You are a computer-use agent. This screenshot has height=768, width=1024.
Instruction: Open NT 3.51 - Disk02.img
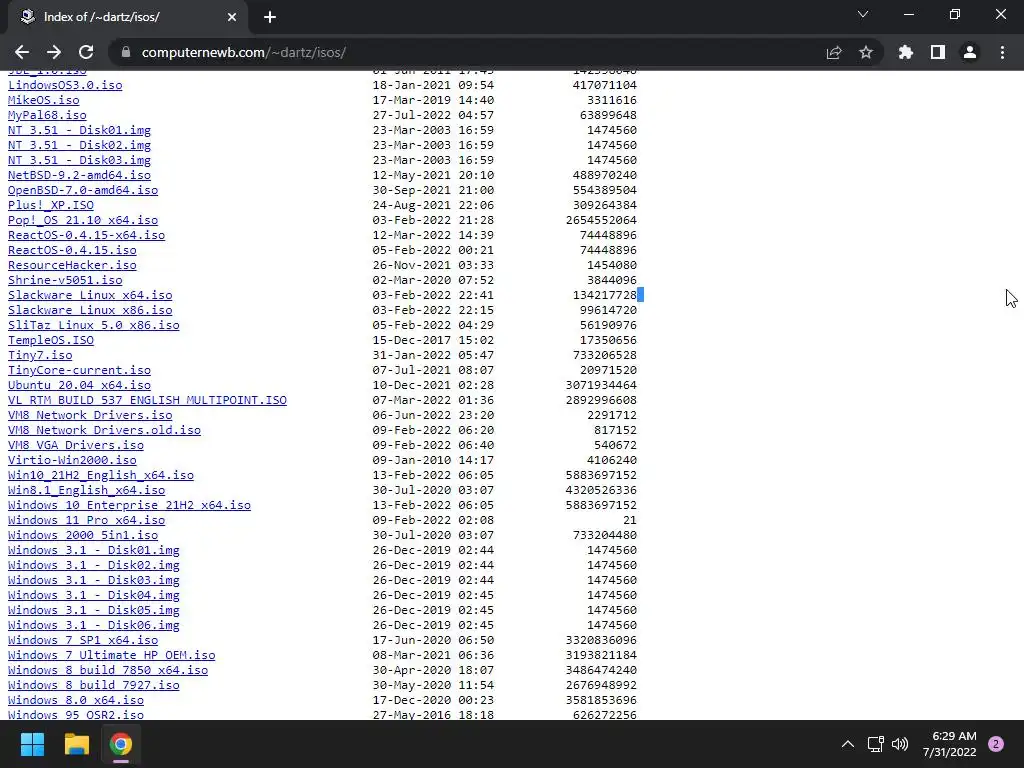click(79, 145)
